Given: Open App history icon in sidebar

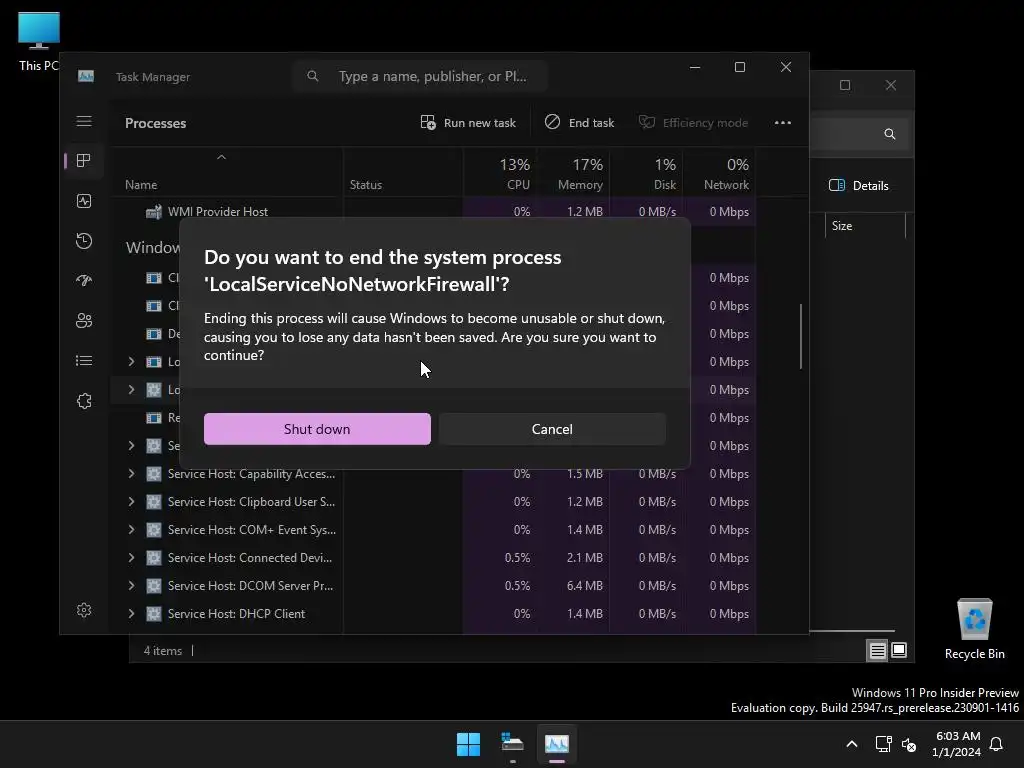Looking at the screenshot, I should (x=84, y=241).
